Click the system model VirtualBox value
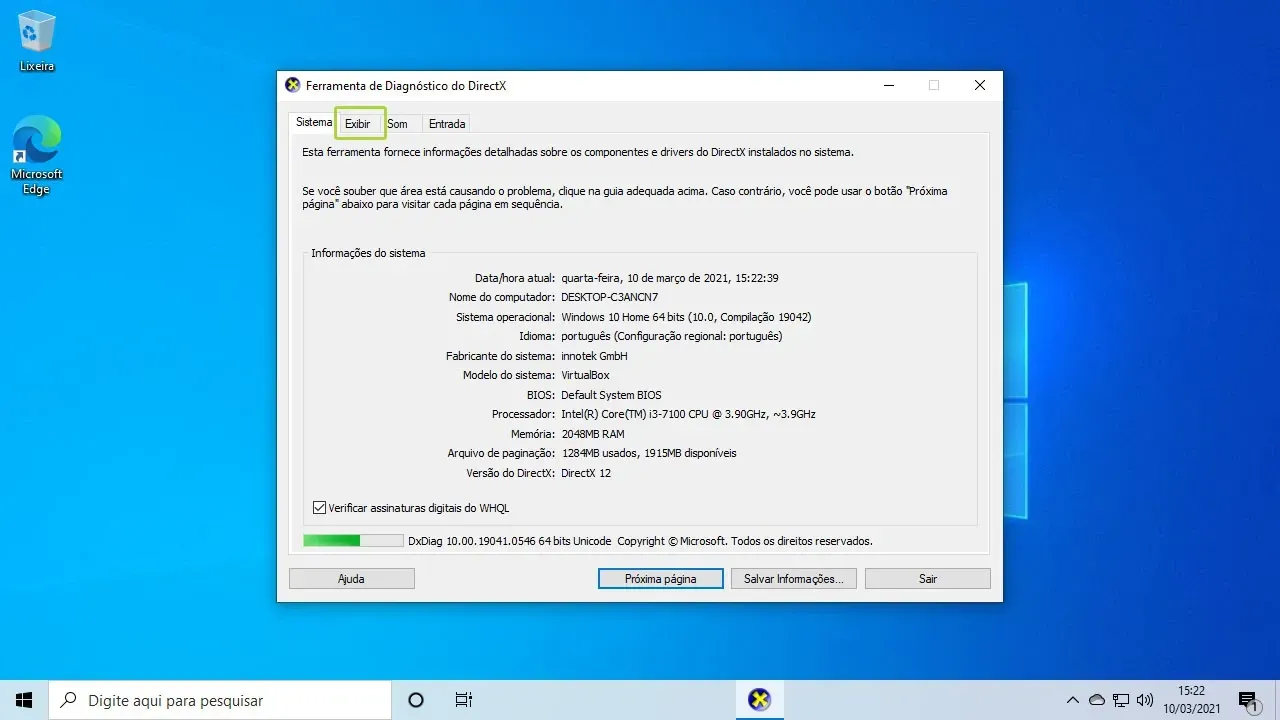Viewport: 1280px width, 720px height. pos(585,375)
